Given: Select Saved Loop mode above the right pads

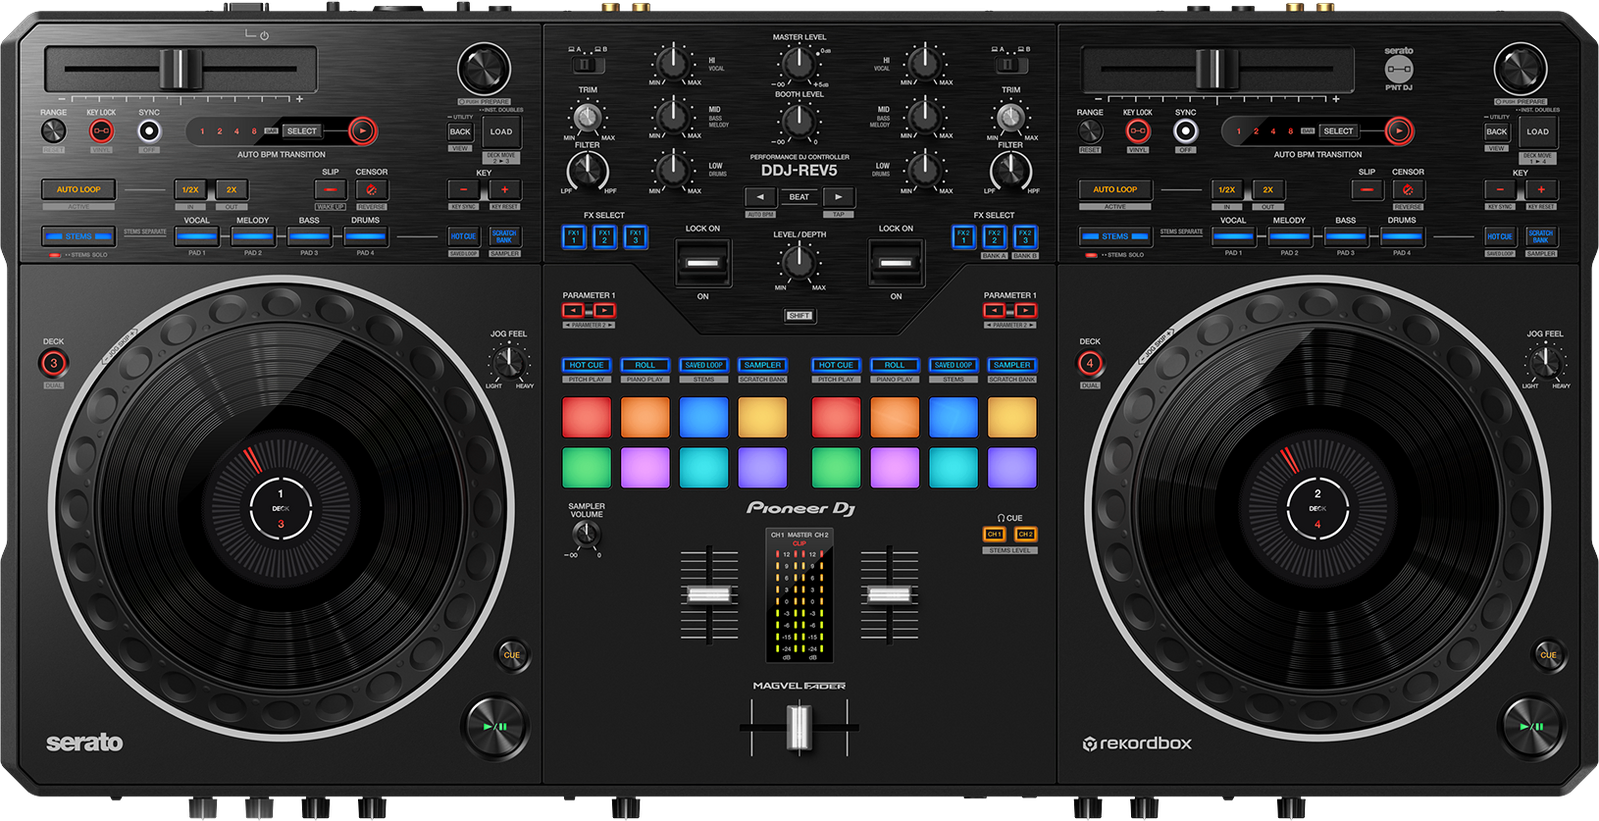Looking at the screenshot, I should 953,365.
